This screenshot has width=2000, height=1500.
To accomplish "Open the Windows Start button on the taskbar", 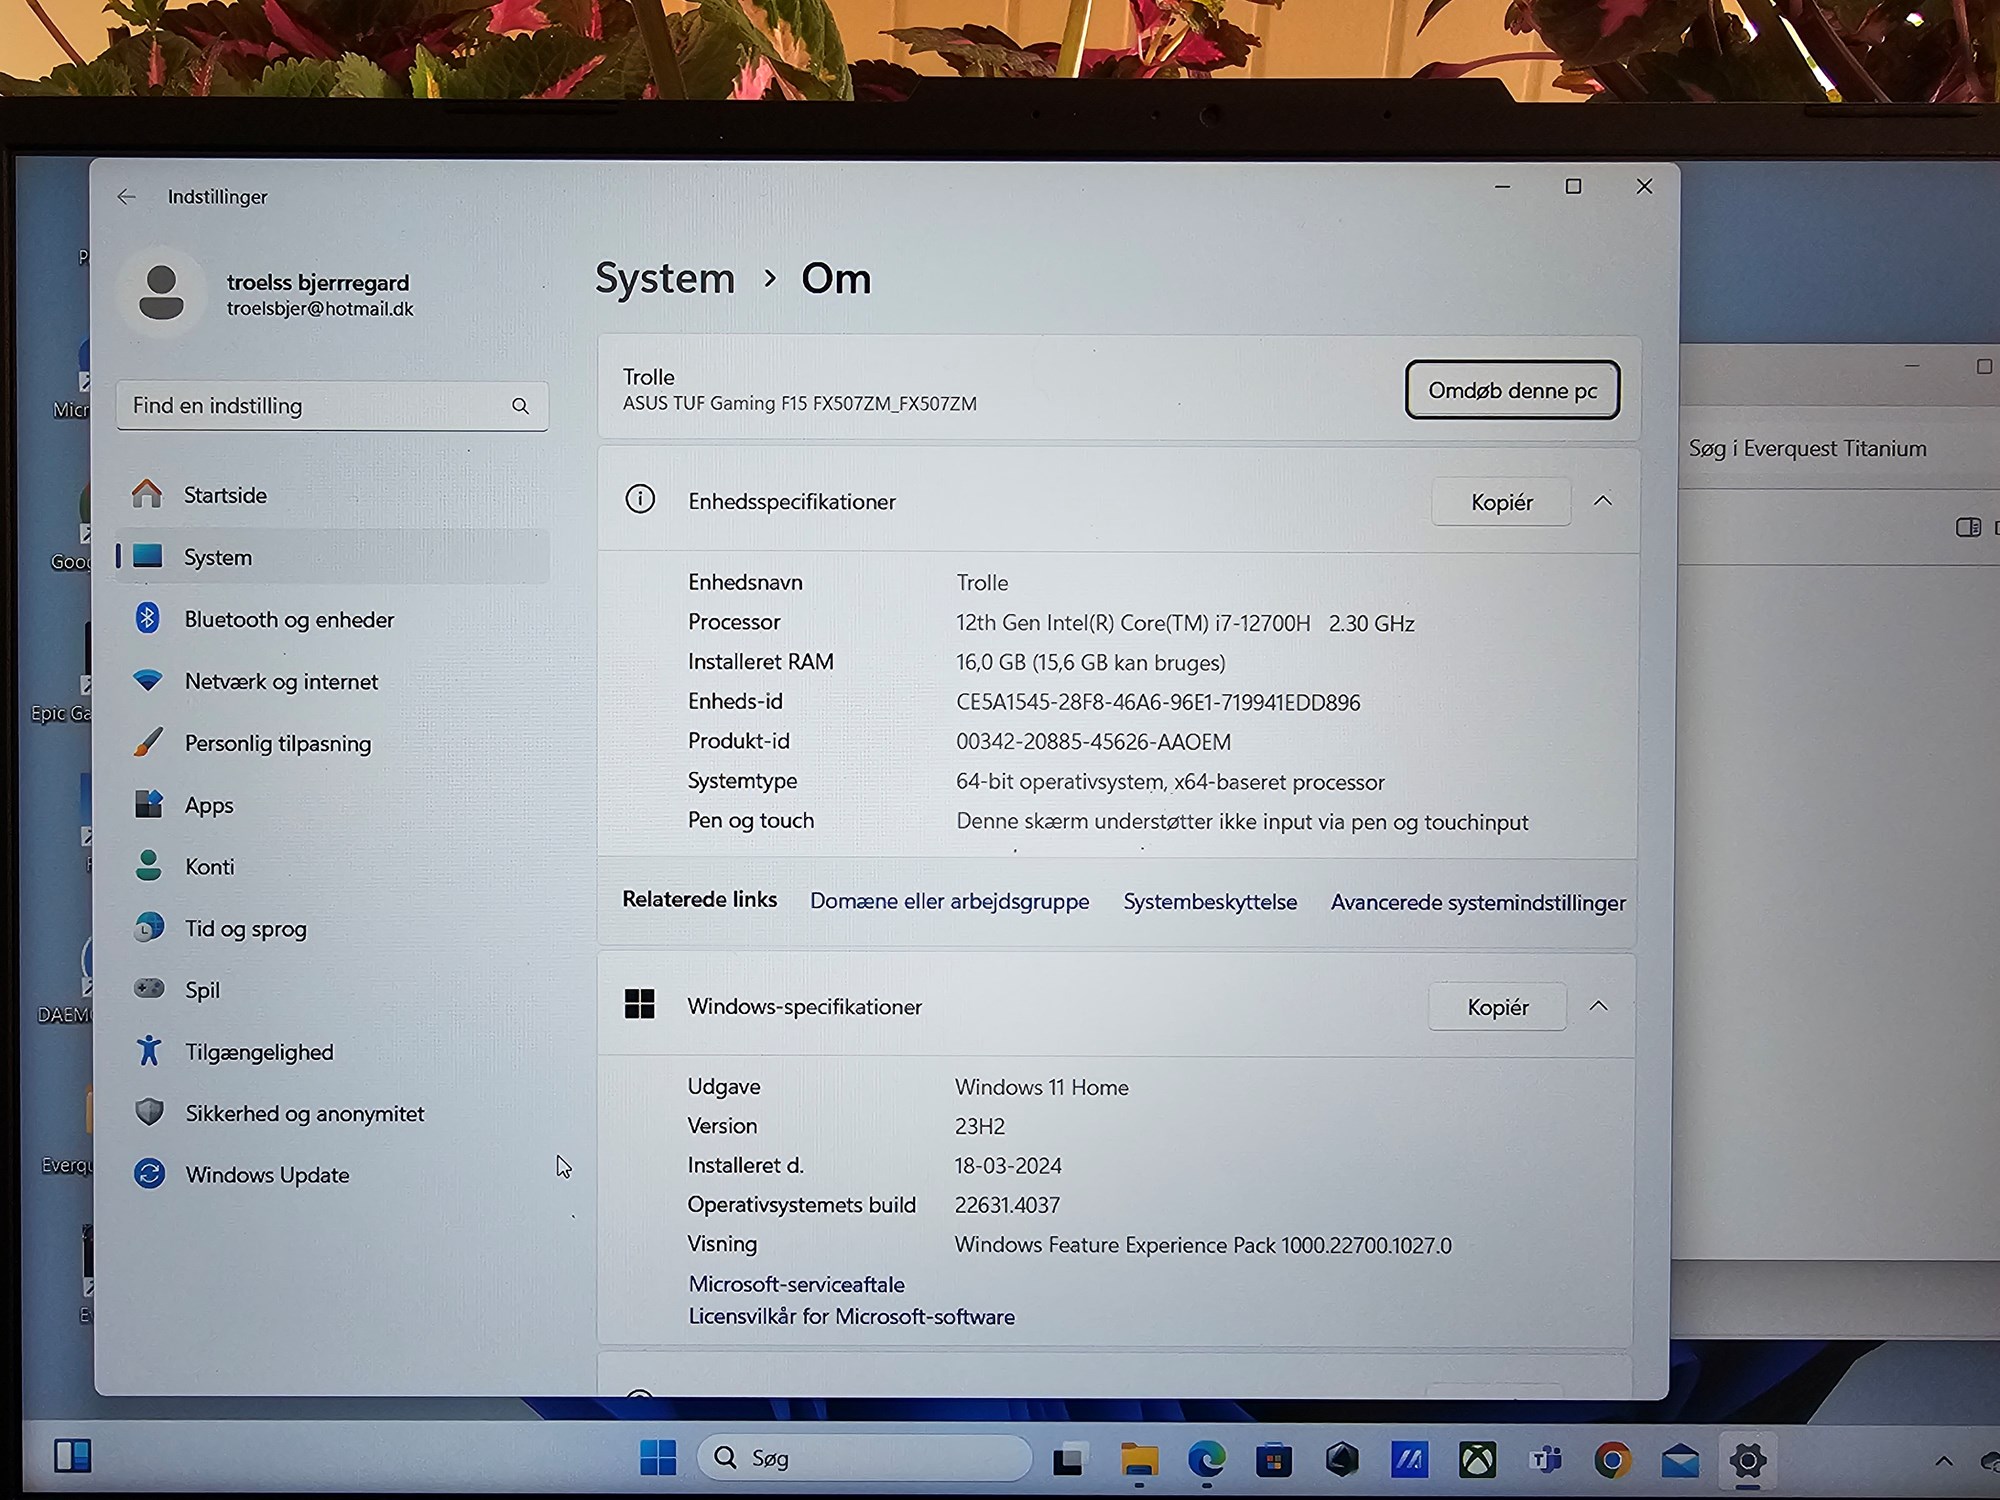I will coord(658,1458).
